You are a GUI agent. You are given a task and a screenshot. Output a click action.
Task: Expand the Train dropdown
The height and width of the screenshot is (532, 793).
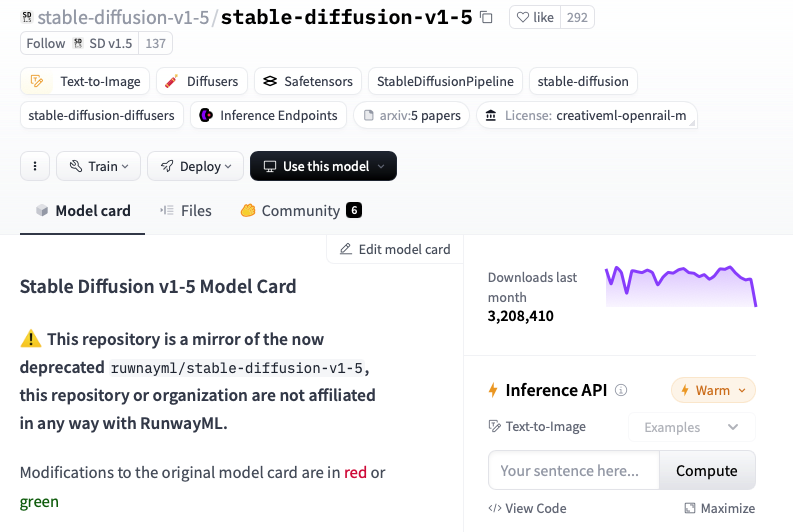tap(98, 166)
